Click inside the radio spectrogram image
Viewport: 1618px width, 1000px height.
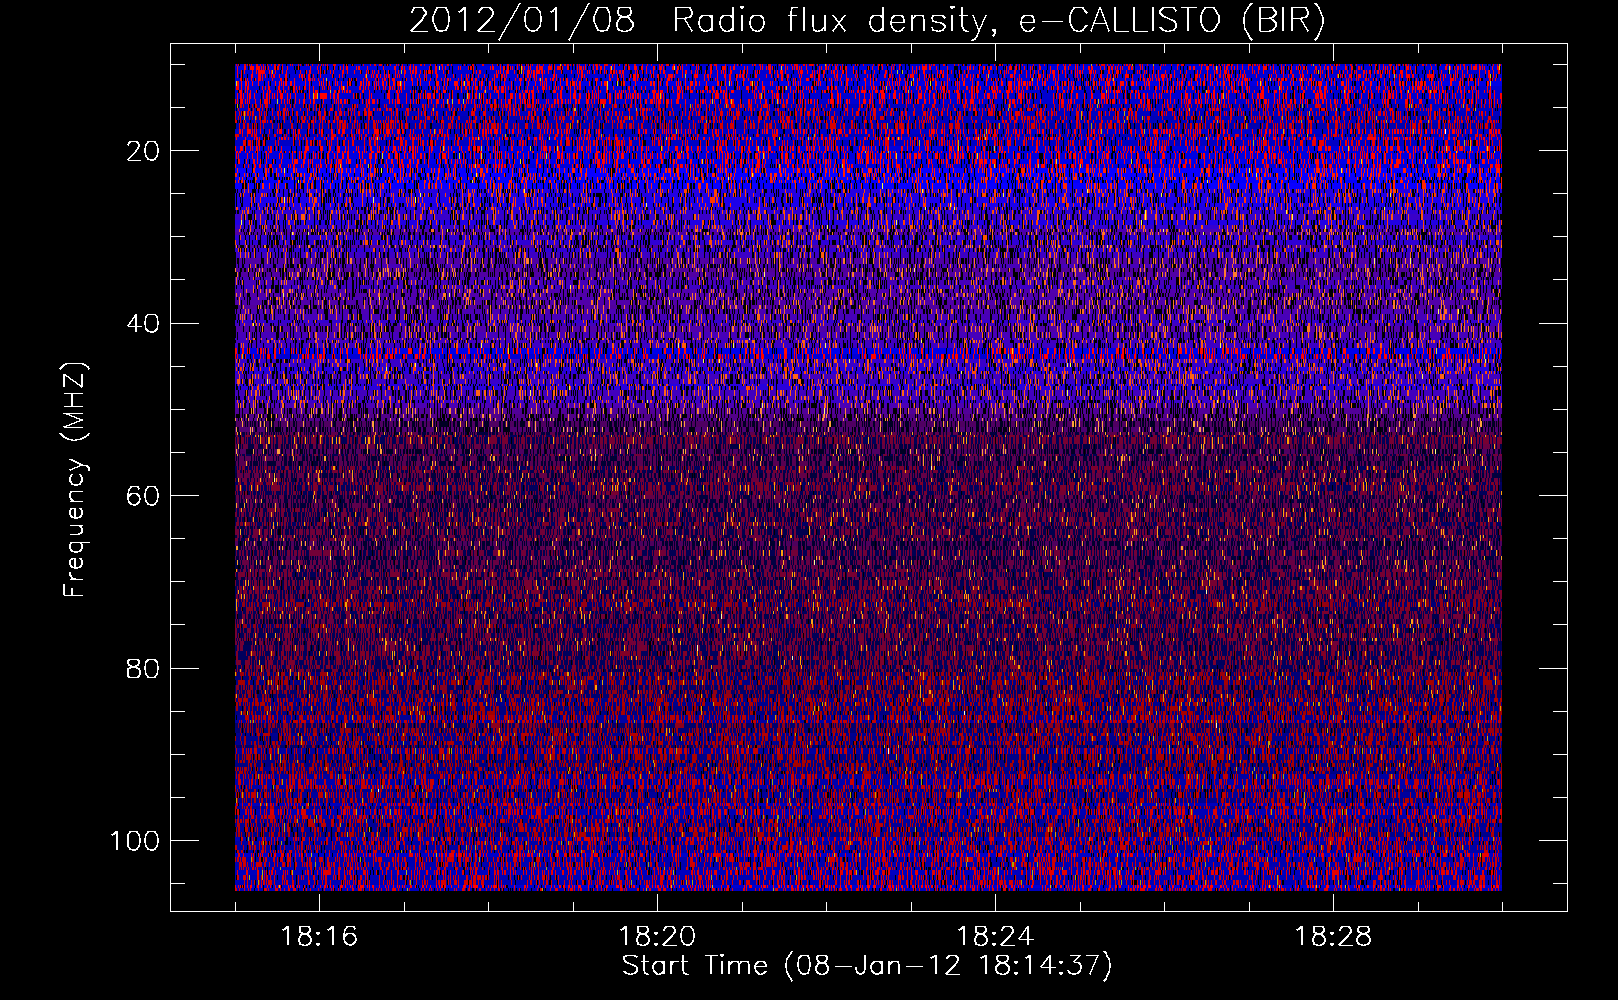[x=868, y=477]
